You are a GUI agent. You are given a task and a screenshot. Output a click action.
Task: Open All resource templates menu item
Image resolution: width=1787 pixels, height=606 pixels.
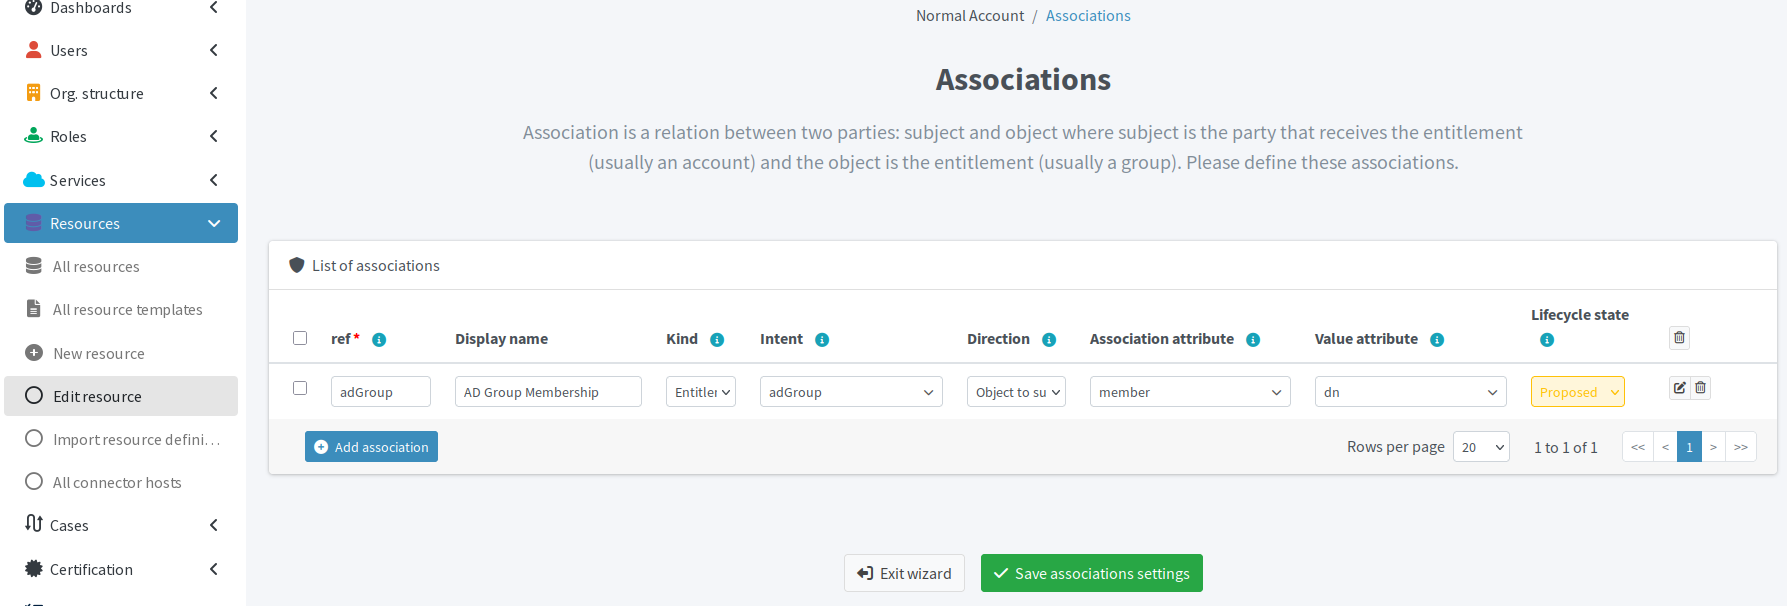121,309
